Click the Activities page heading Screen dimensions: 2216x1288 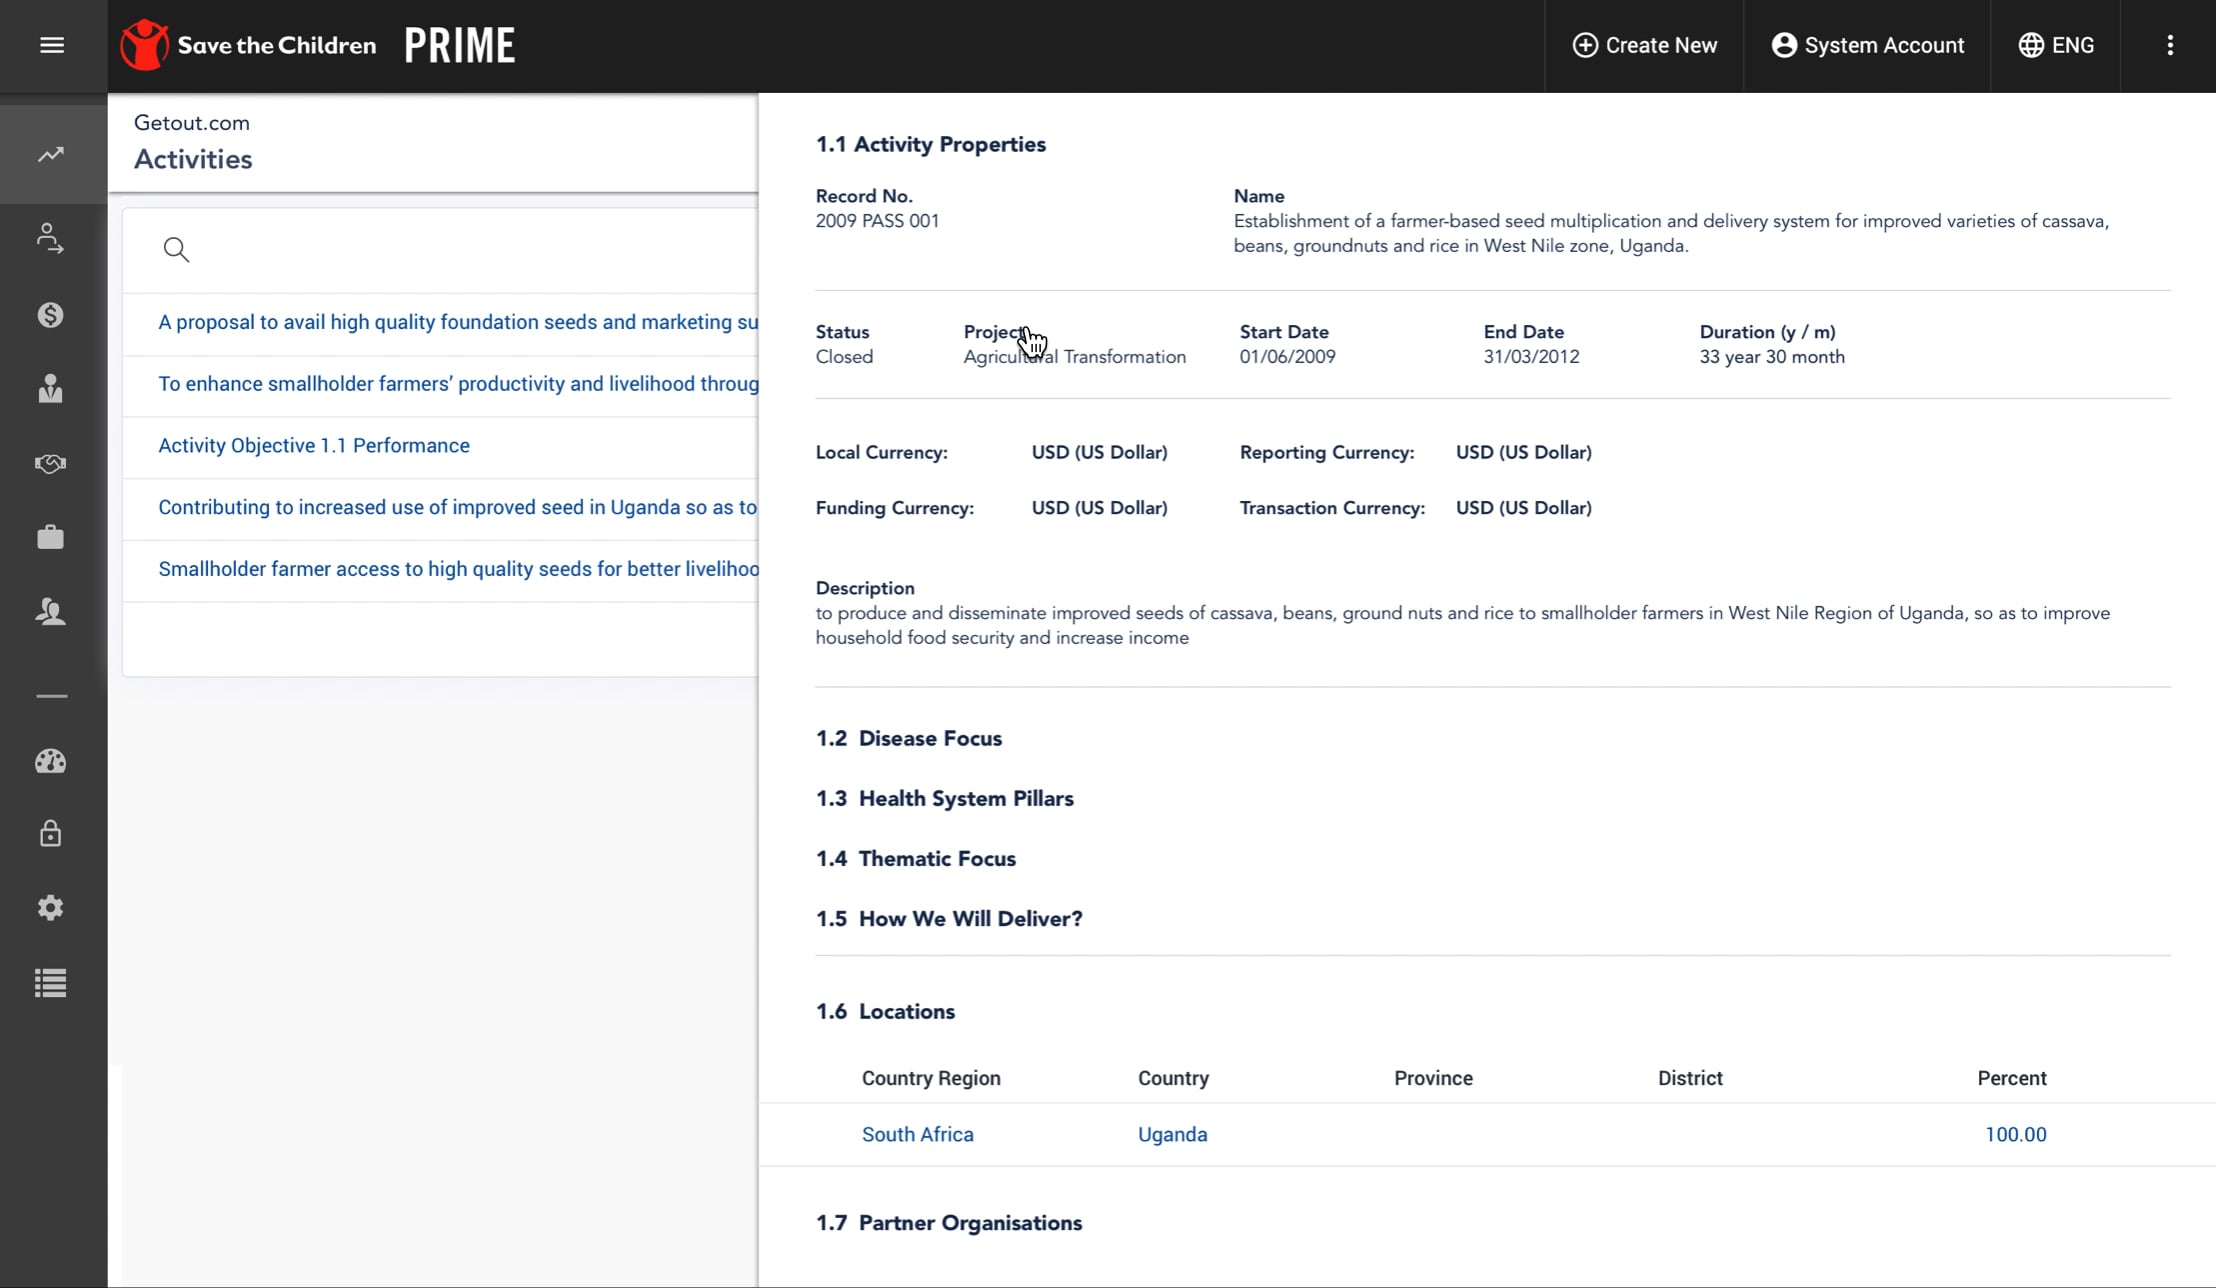pyautogui.click(x=193, y=159)
